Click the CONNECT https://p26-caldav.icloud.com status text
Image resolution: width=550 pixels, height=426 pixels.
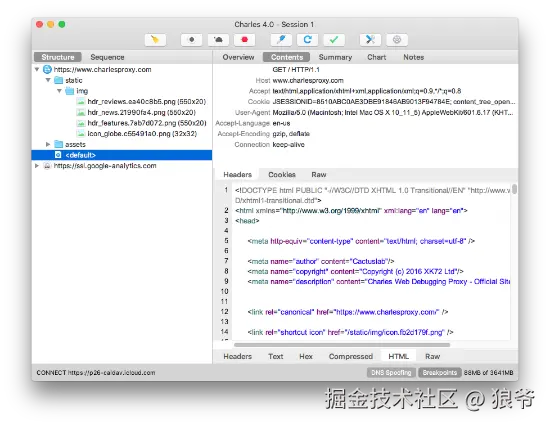[x=96, y=372]
